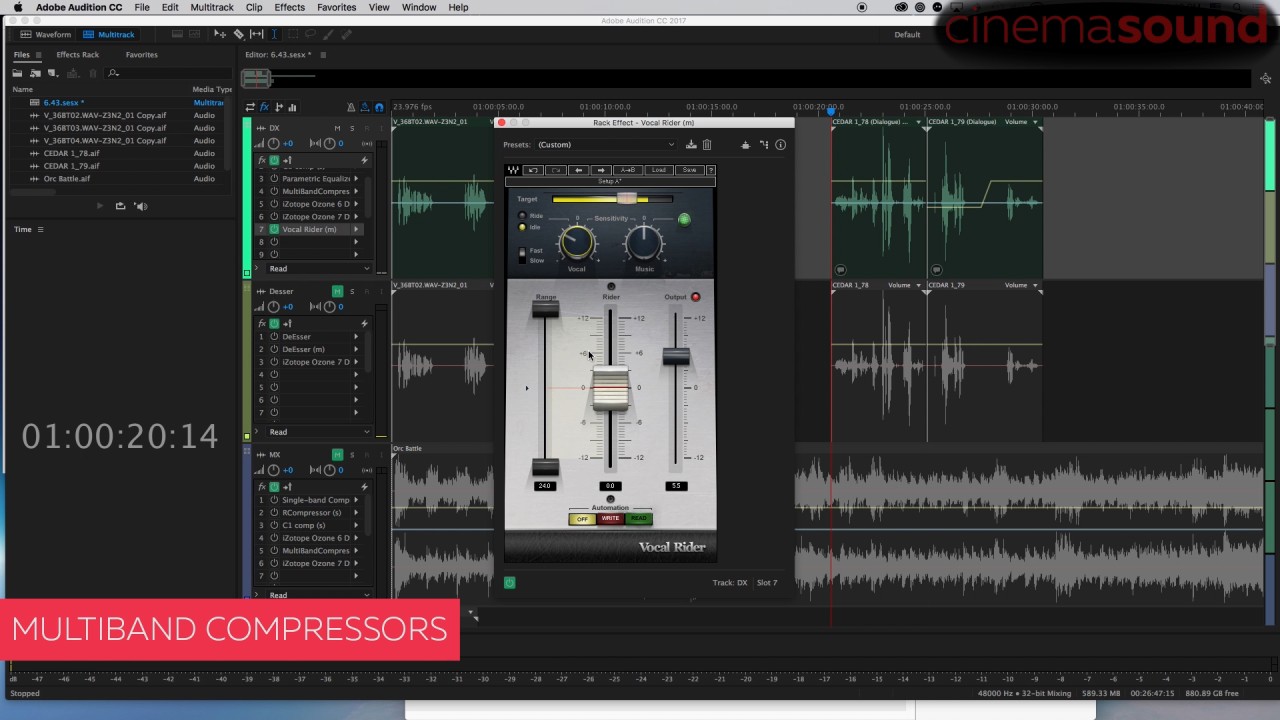This screenshot has height=720, width=1280.
Task: Click the Vocal sensitivity knob
Action: point(577,242)
